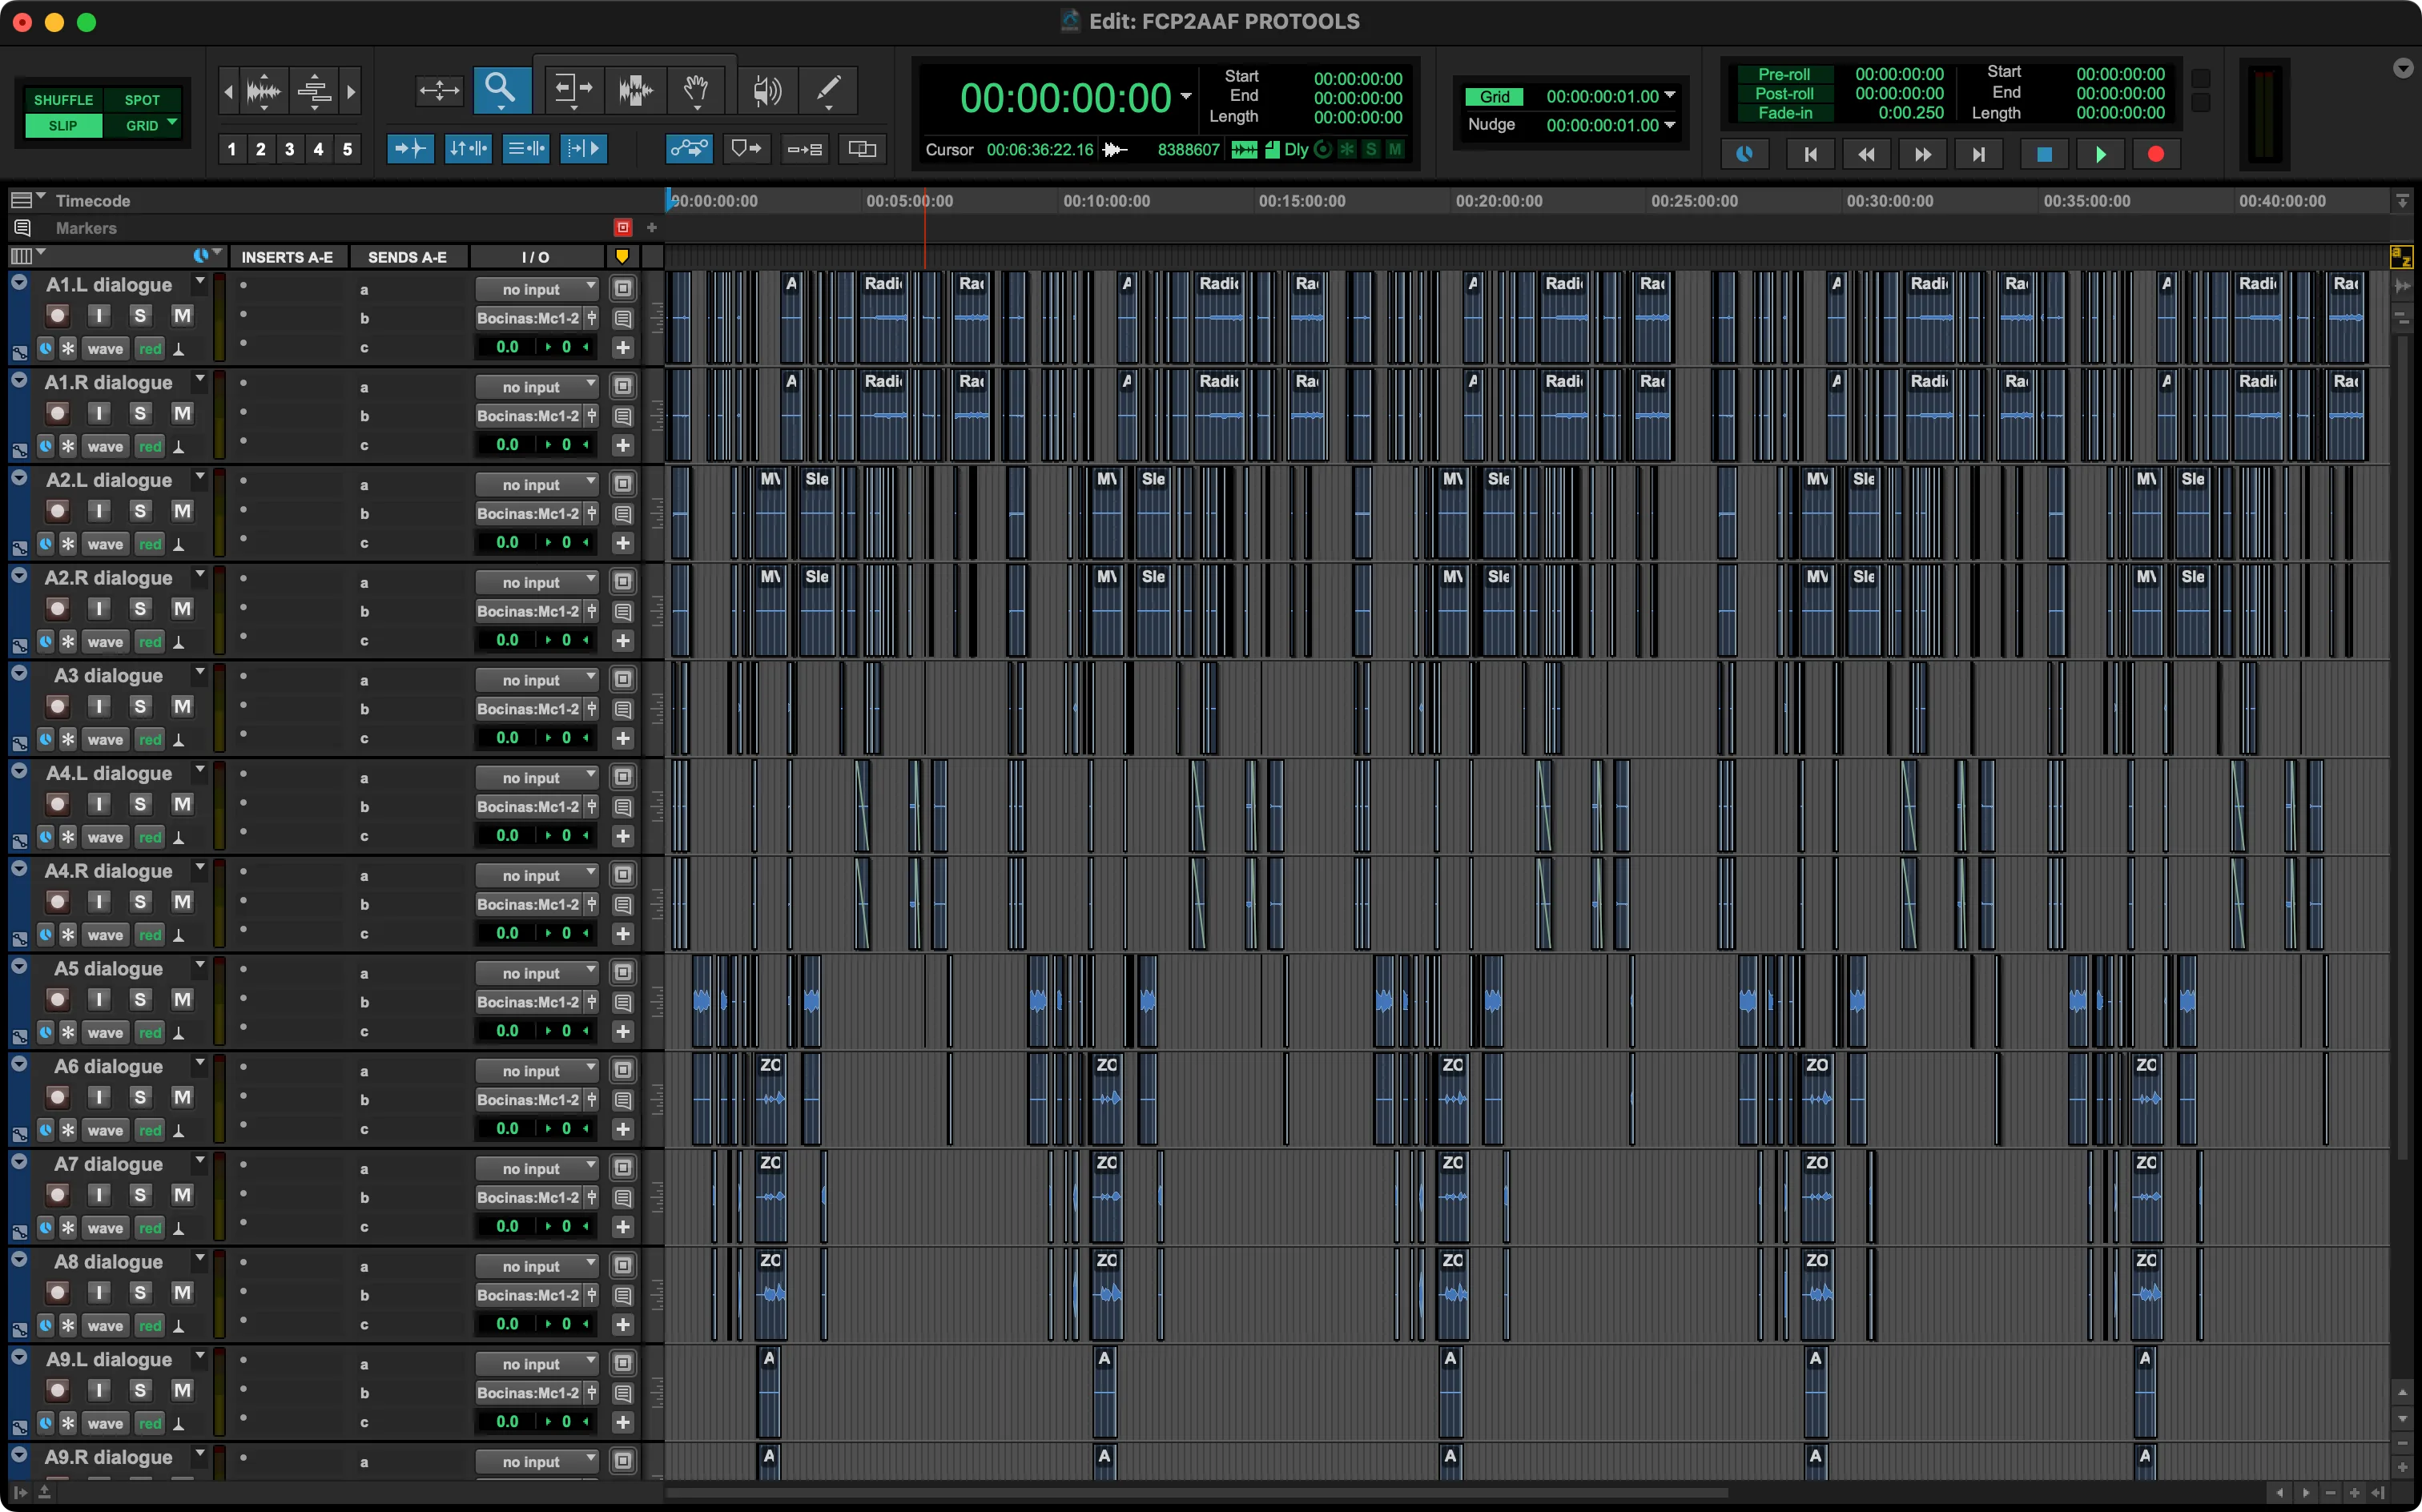The width and height of the screenshot is (2422, 1512).
Task: Click A7 dialogue volume value 0.0
Action: point(507,1226)
